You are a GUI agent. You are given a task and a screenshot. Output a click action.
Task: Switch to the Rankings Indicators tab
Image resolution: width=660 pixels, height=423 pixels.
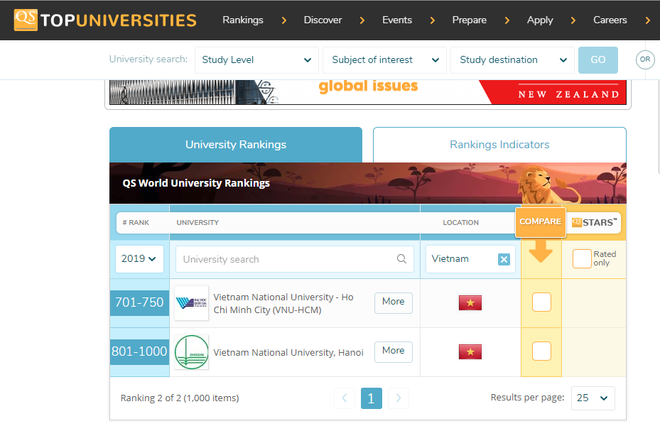(499, 145)
